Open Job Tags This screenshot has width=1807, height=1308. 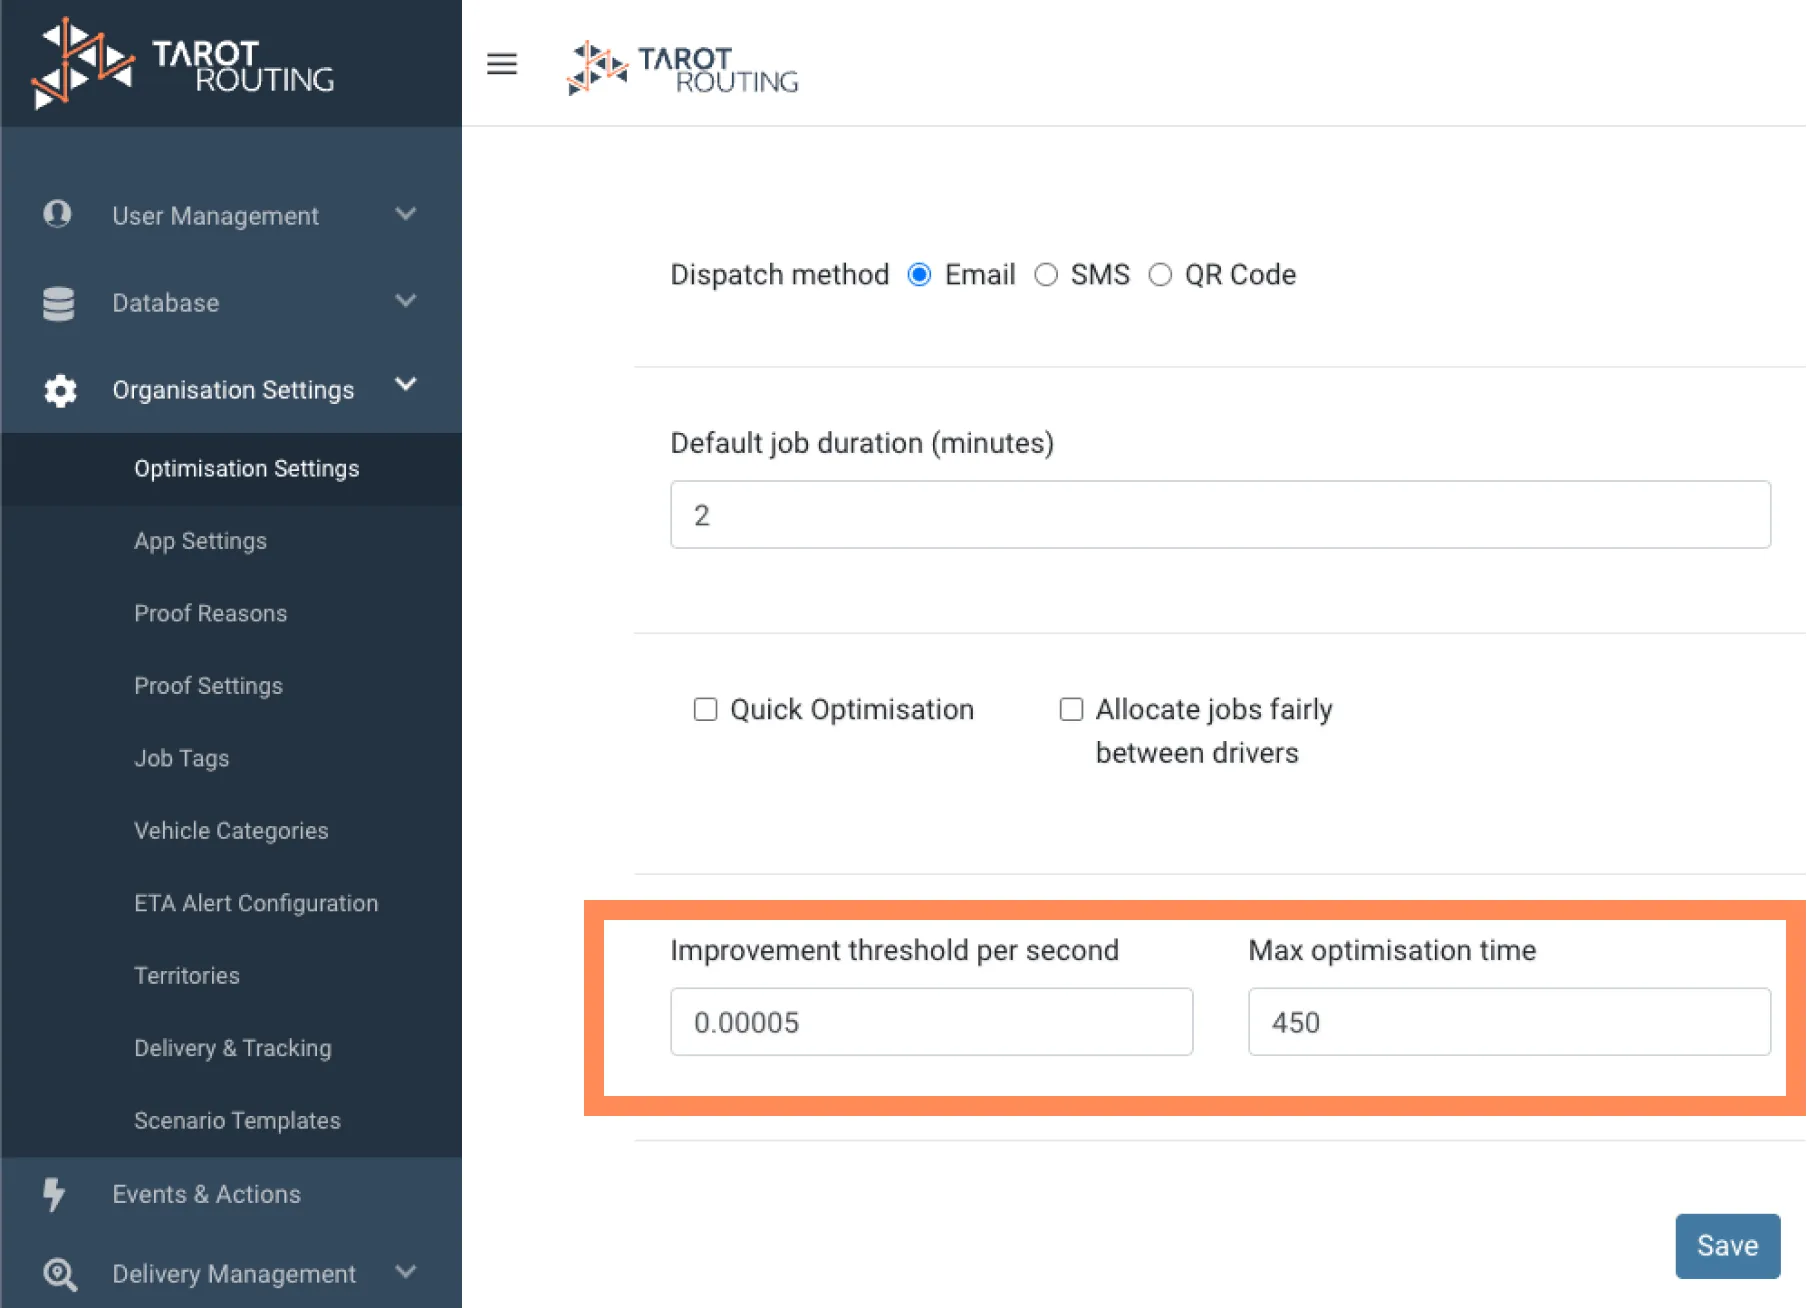182,758
